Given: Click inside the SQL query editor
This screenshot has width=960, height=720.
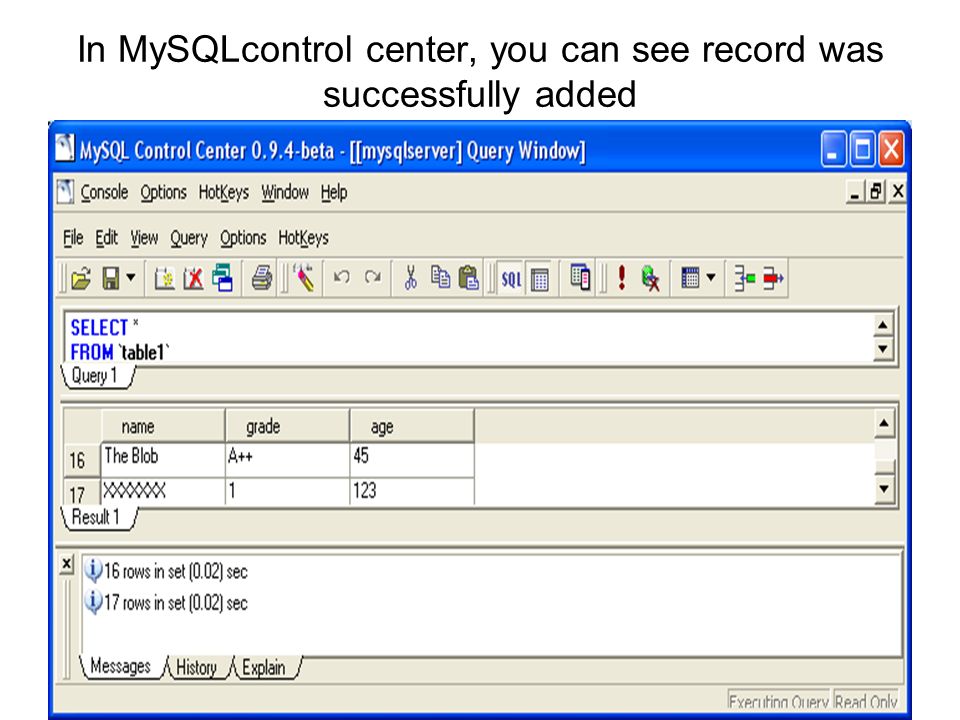Looking at the screenshot, I should (x=470, y=339).
